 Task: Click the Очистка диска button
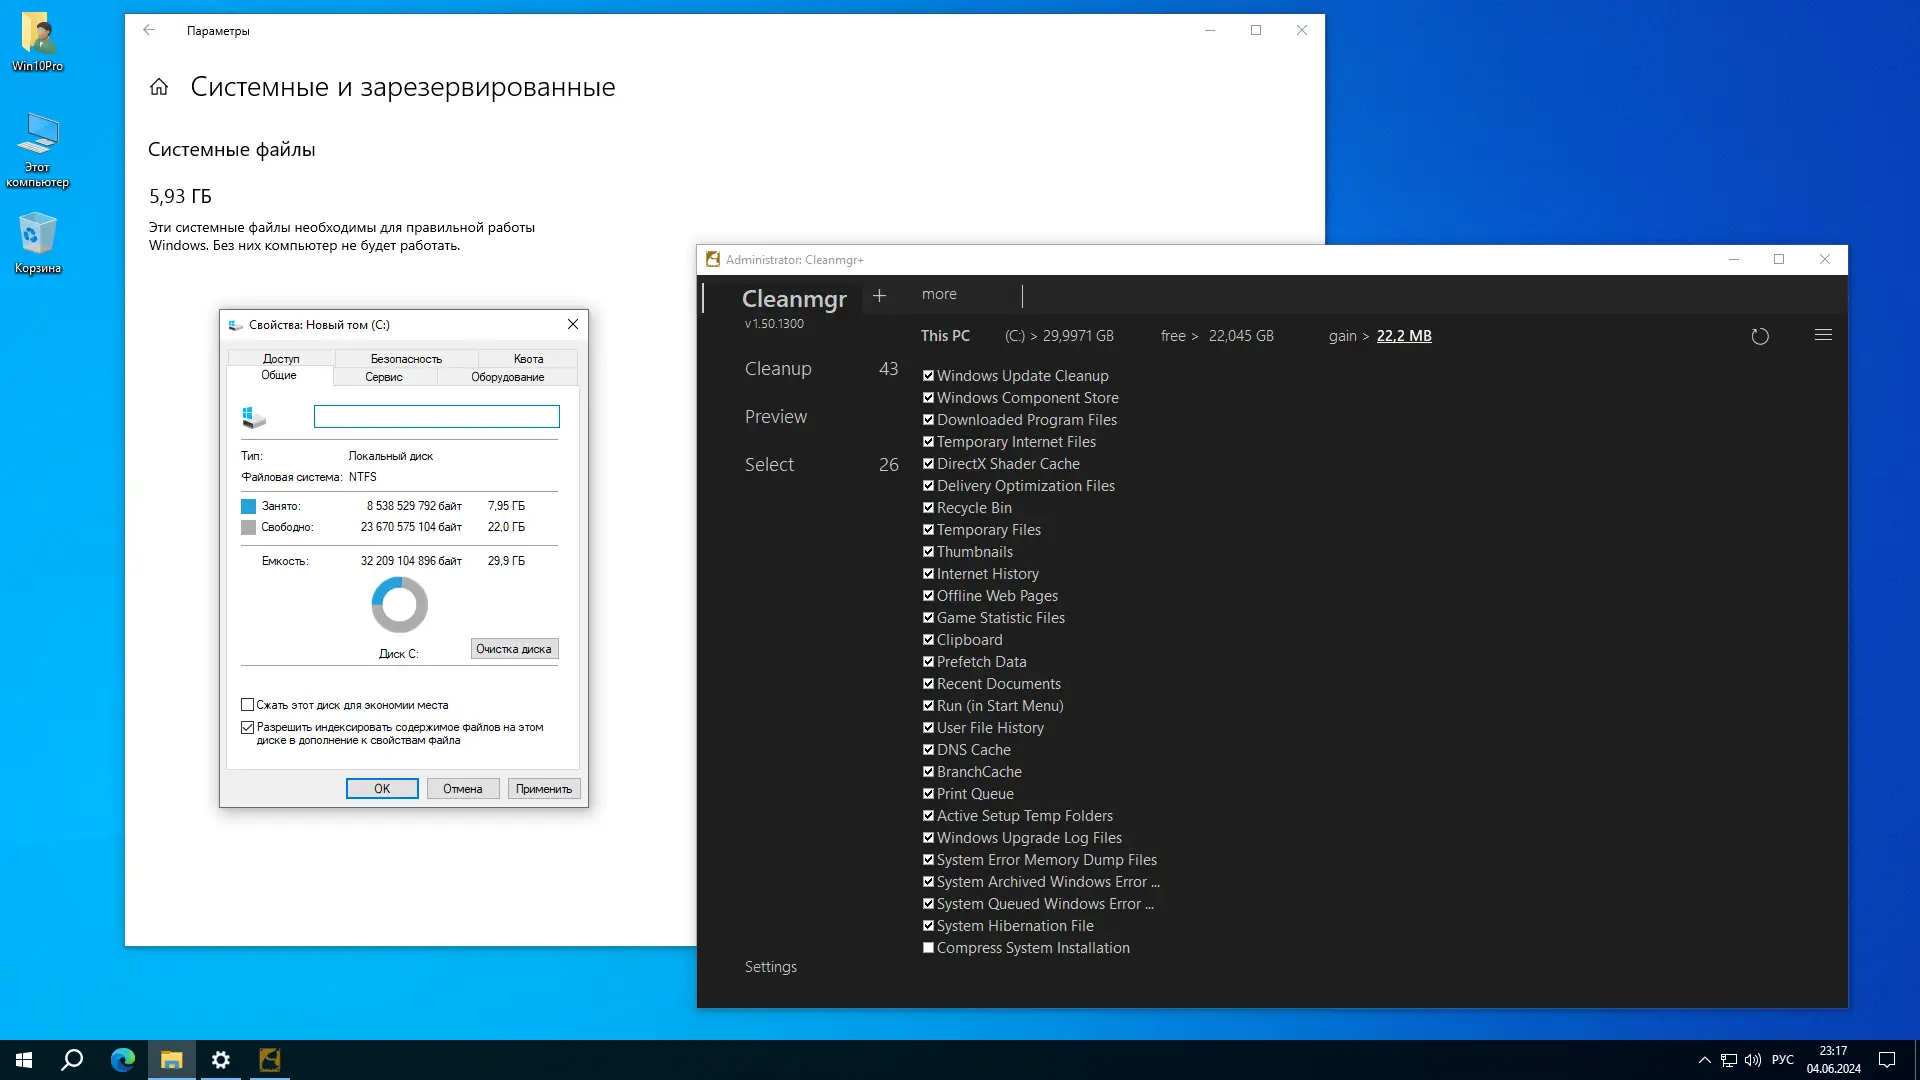point(514,649)
